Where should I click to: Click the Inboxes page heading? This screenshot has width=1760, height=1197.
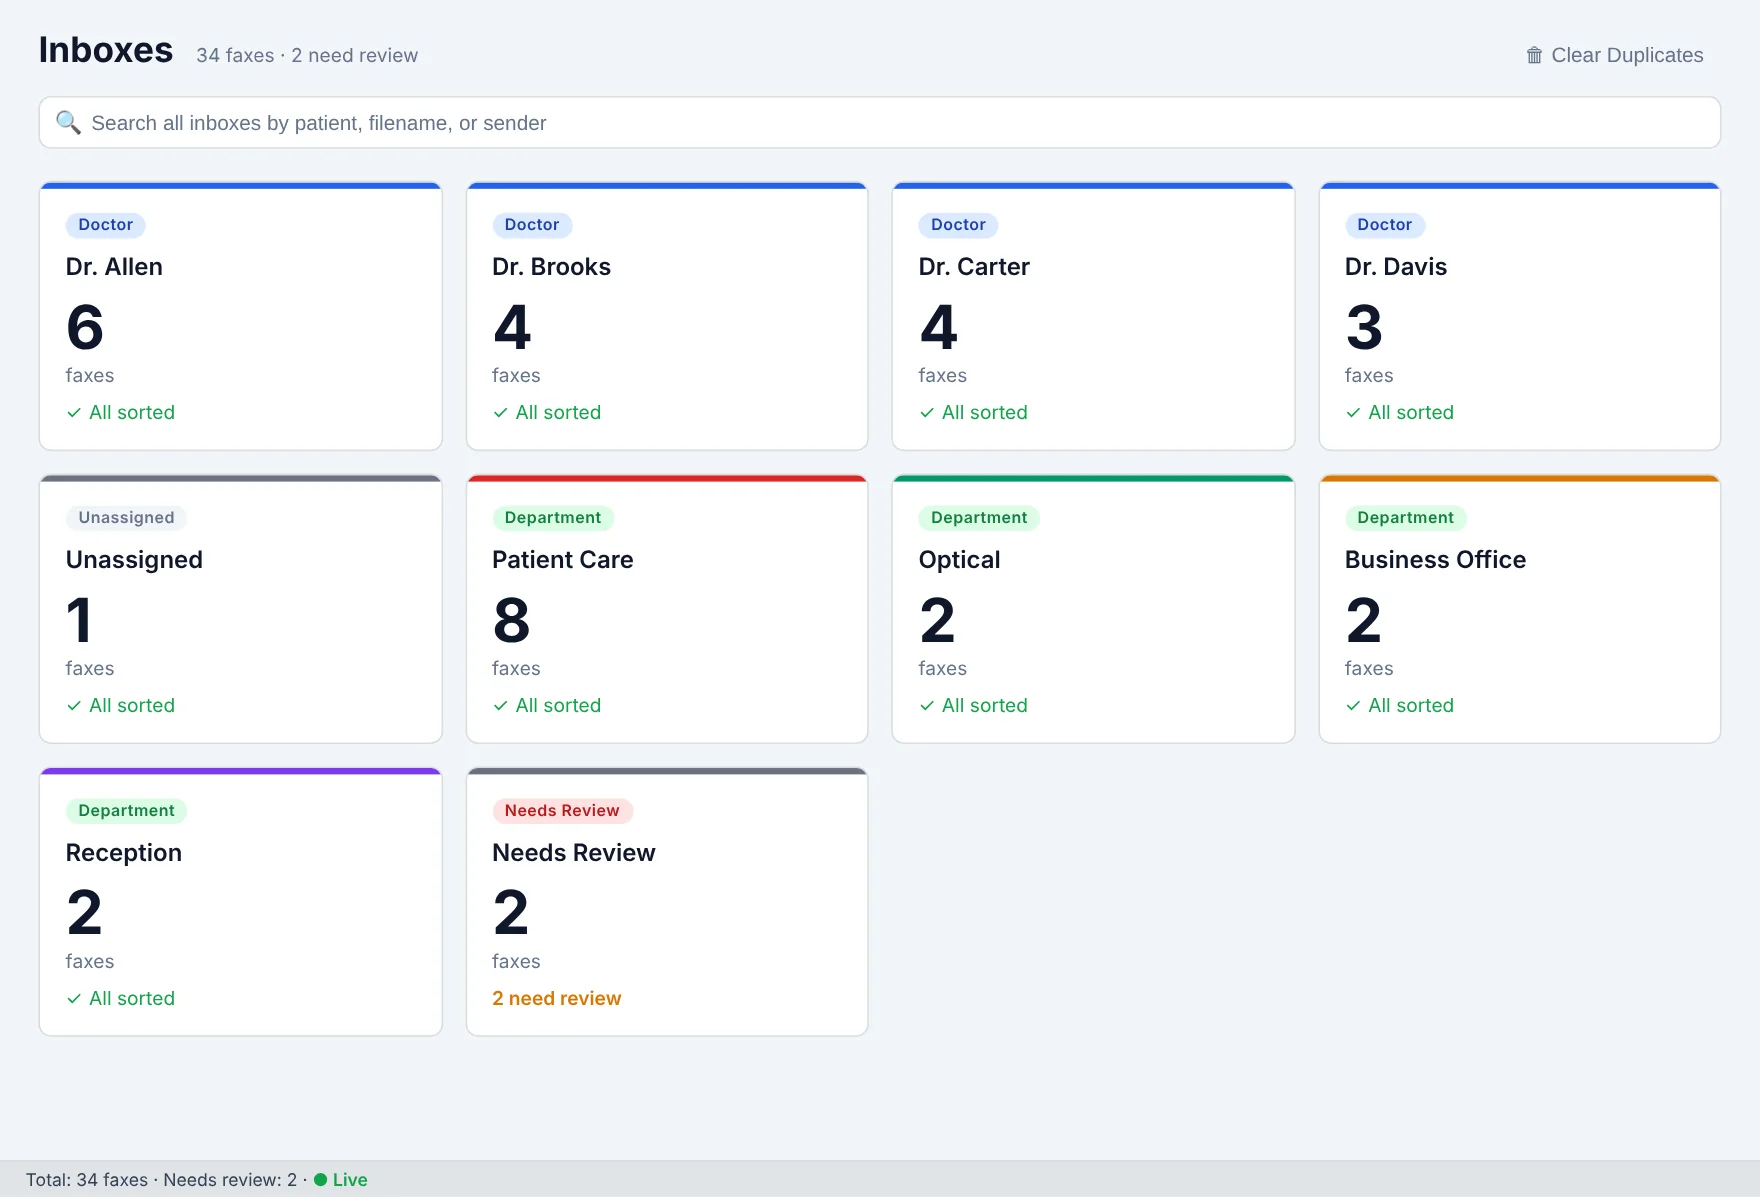point(106,50)
